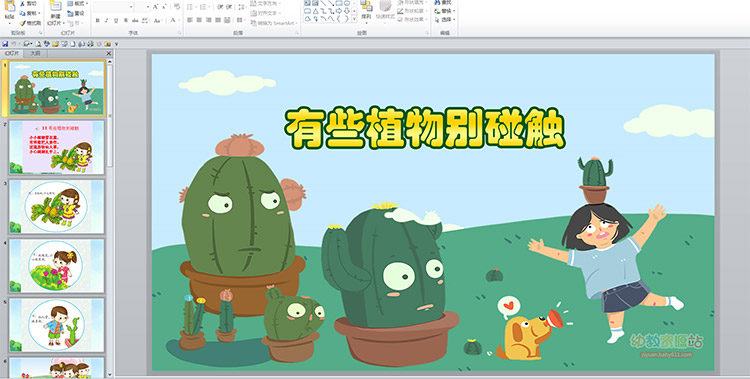Click the numbered list button
Viewport: 750px width, 379px height.
click(x=204, y=7)
